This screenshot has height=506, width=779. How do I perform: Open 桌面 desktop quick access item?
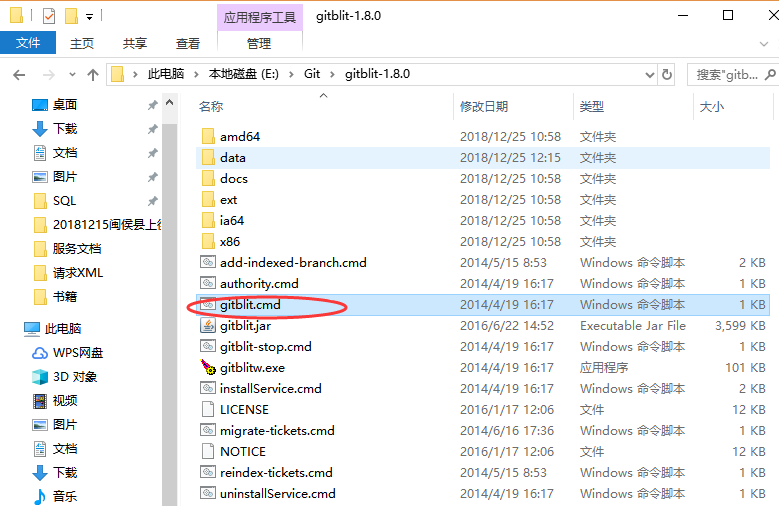pyautogui.click(x=55, y=104)
